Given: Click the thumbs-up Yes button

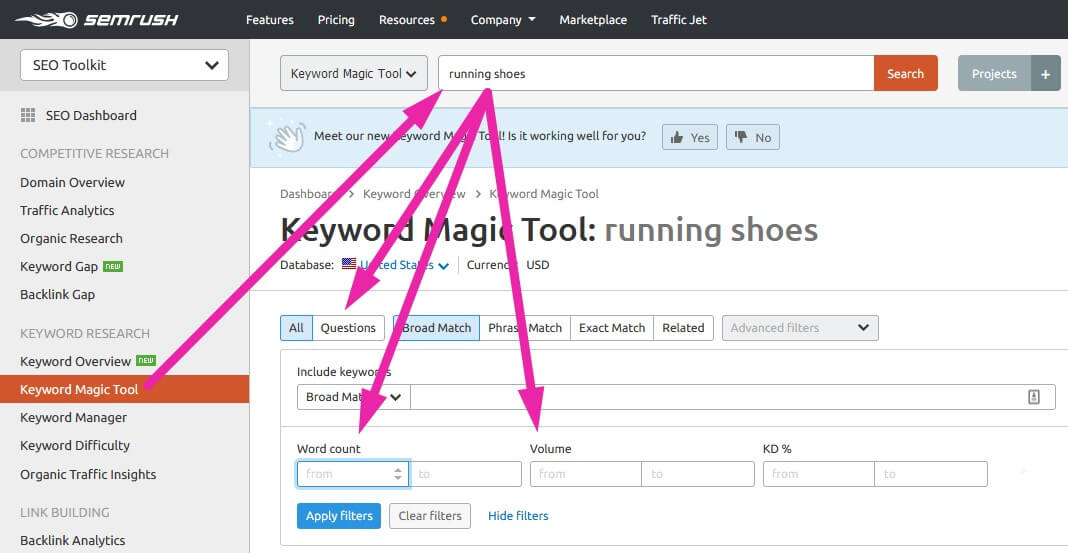Looking at the screenshot, I should 689,137.
